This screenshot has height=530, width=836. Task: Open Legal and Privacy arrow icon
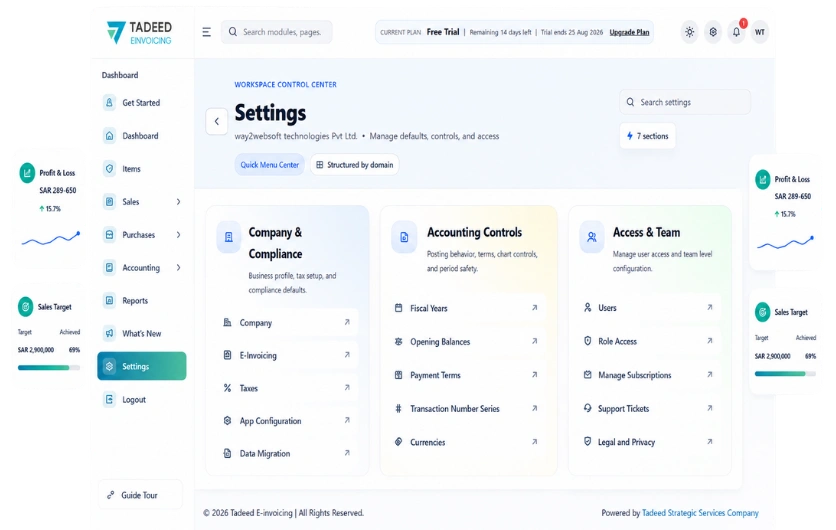tap(710, 441)
